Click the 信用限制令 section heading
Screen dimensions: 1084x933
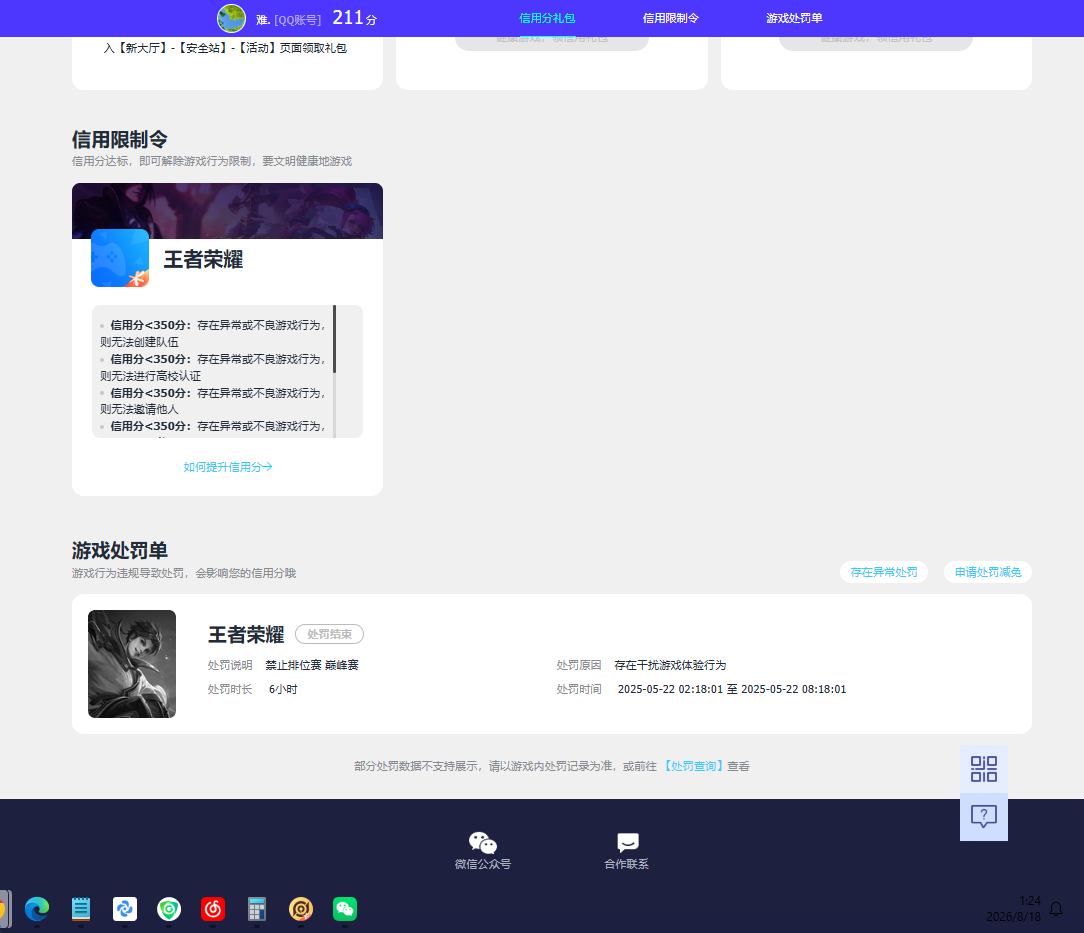tap(120, 140)
